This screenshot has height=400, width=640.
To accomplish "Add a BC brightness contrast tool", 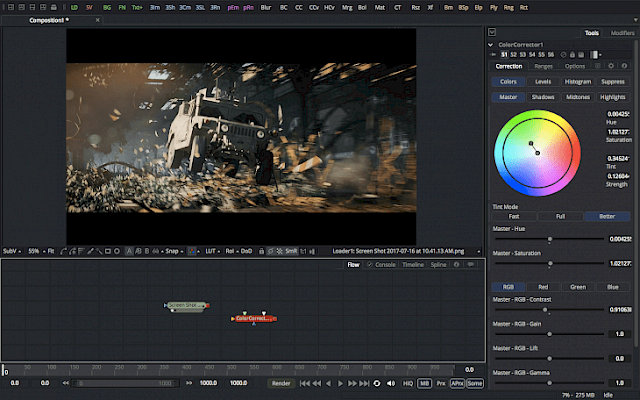I will click(284, 6).
